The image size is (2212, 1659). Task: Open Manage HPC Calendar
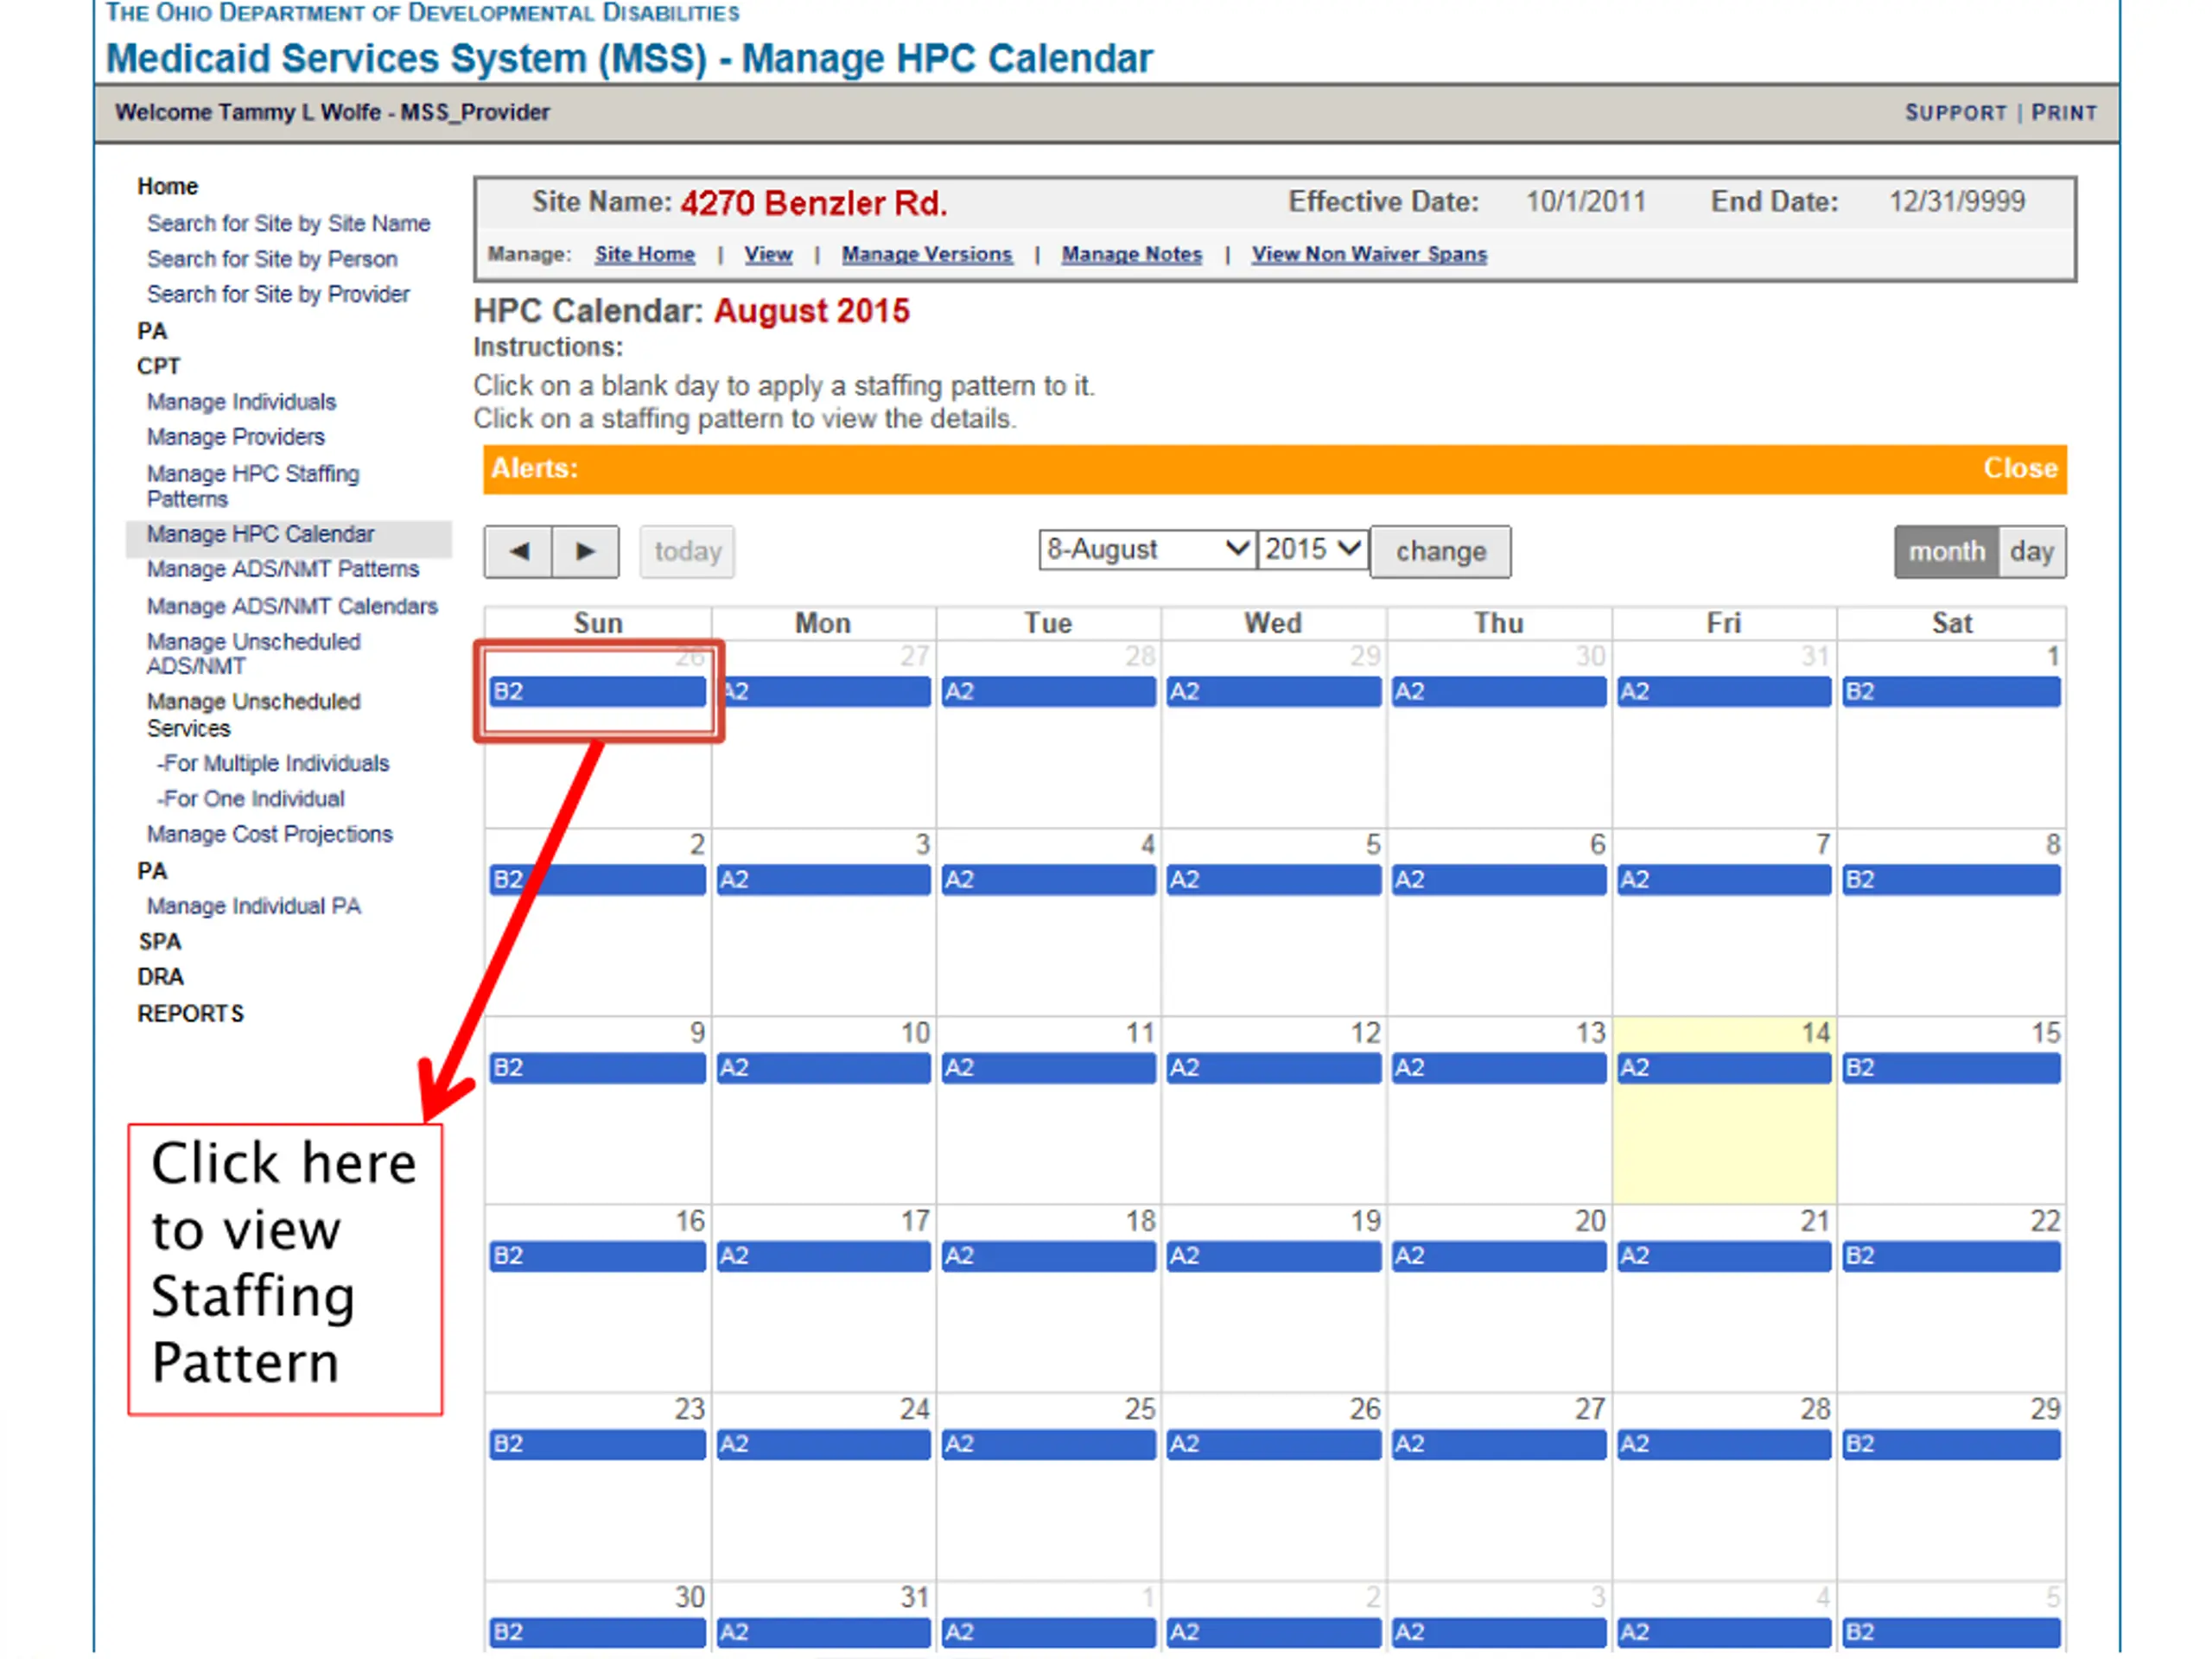point(260,534)
